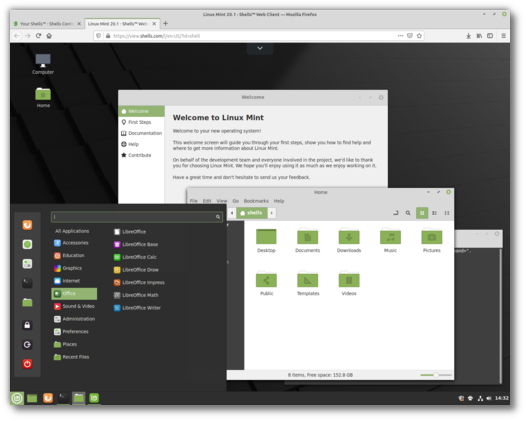Switch file manager to compact view

point(447,213)
